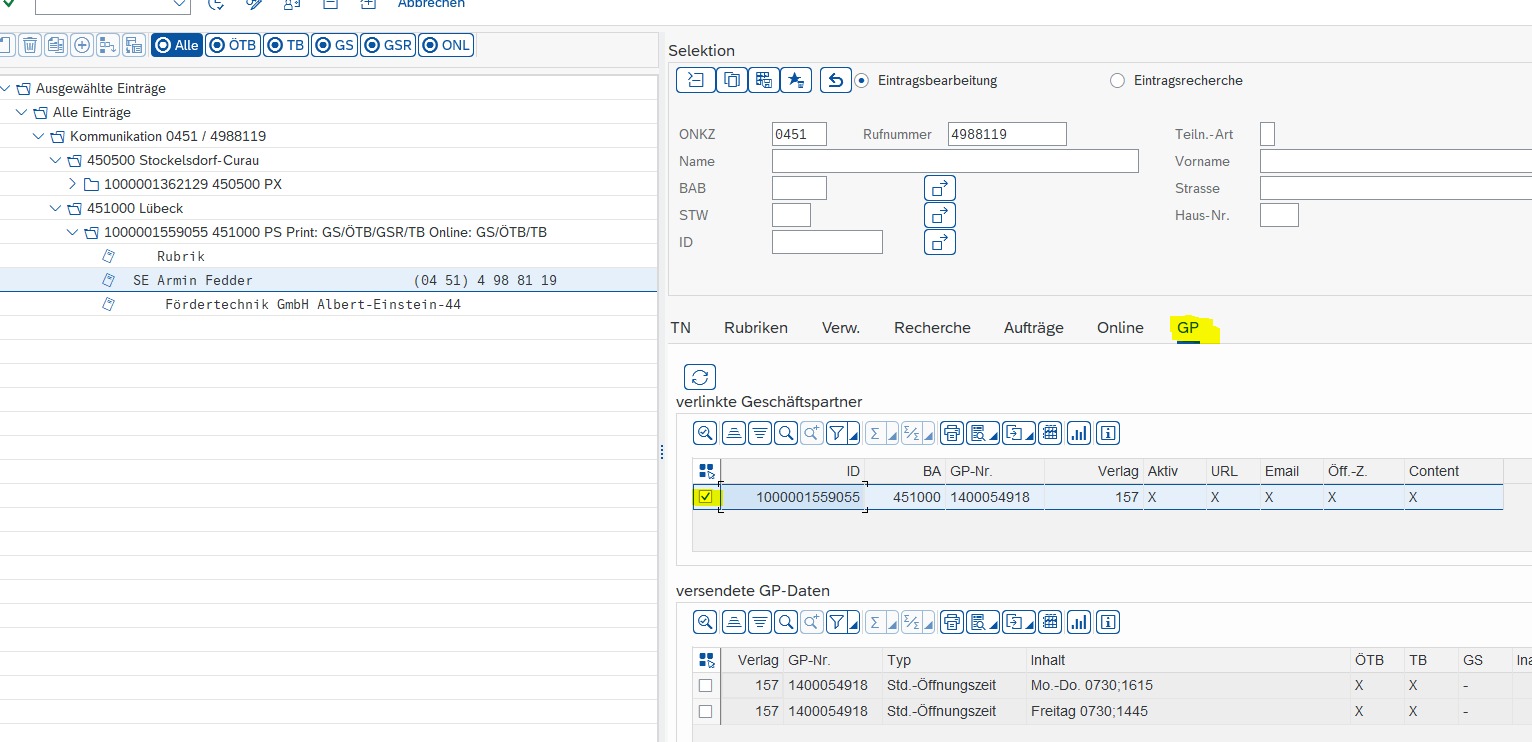Select the GSR filter toggle
The width and height of the screenshot is (1532, 742).
coord(388,45)
